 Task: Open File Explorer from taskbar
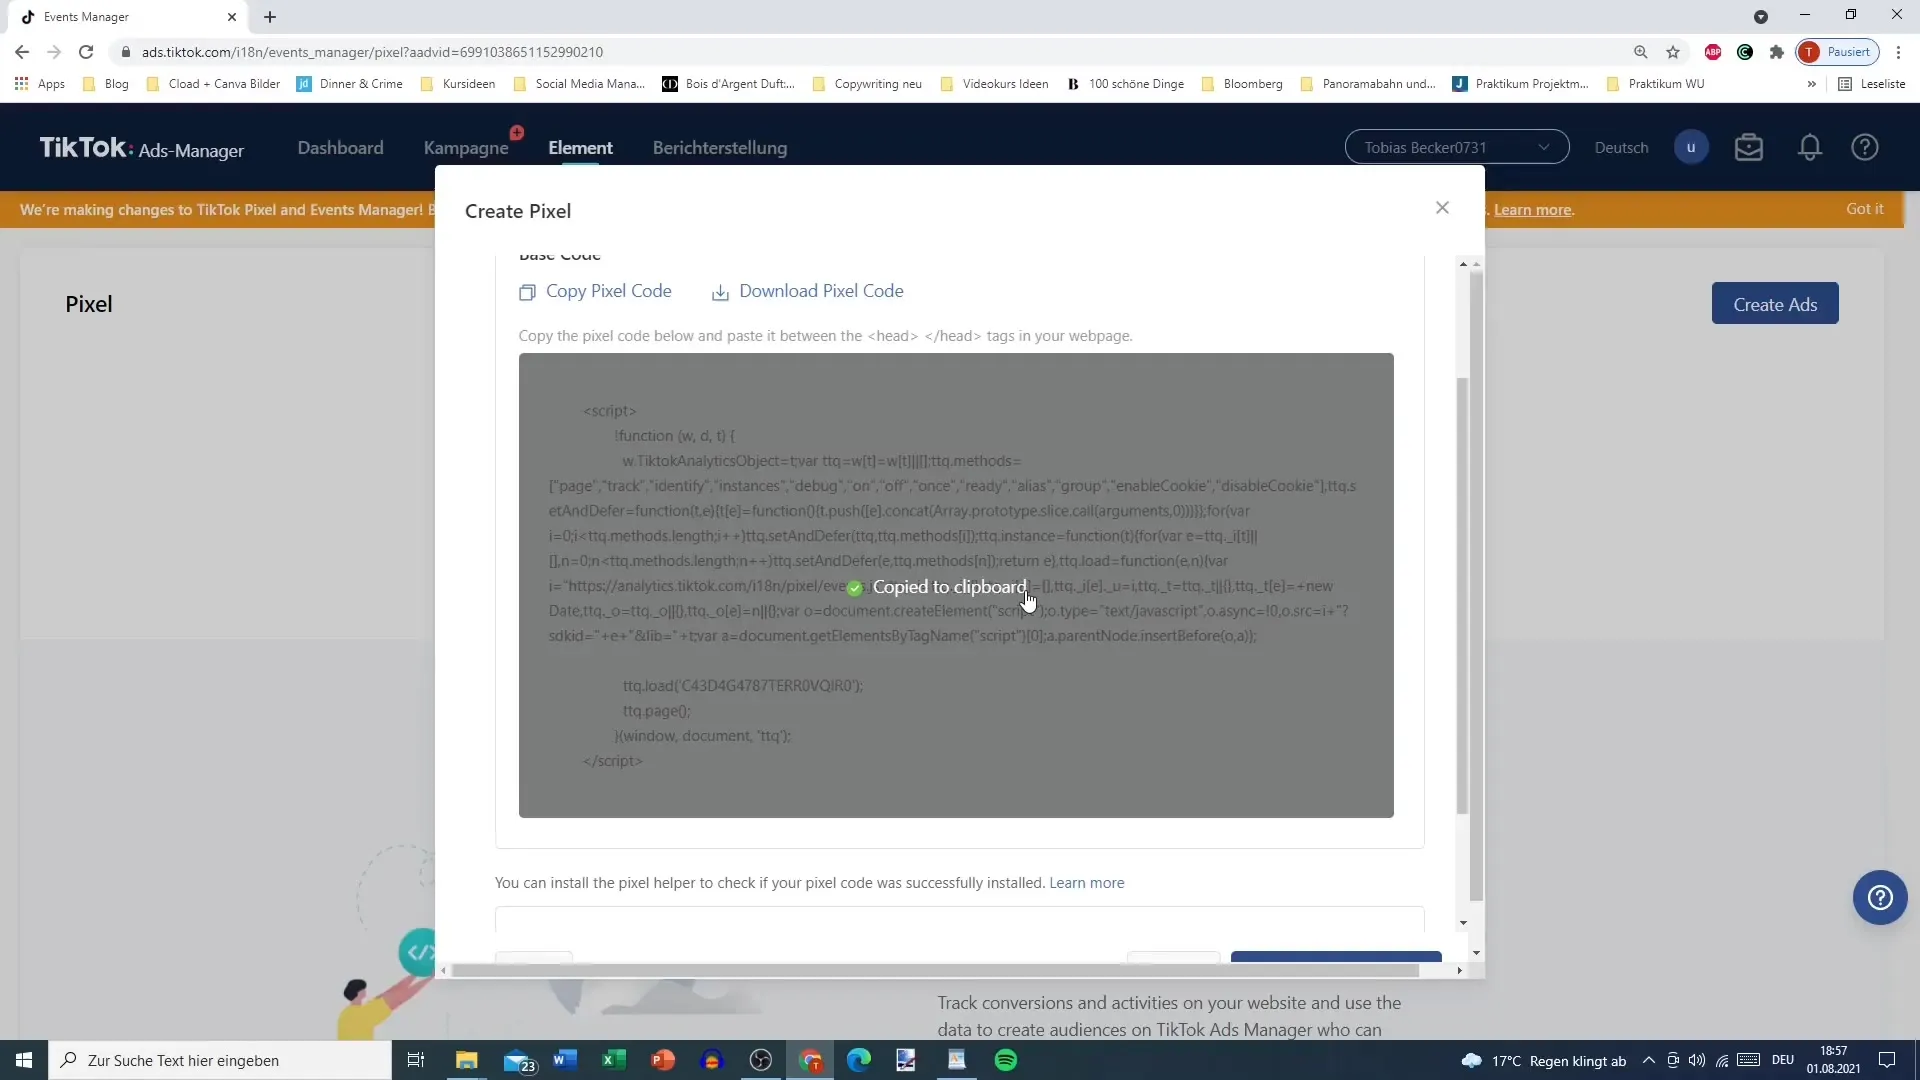pos(466,1060)
